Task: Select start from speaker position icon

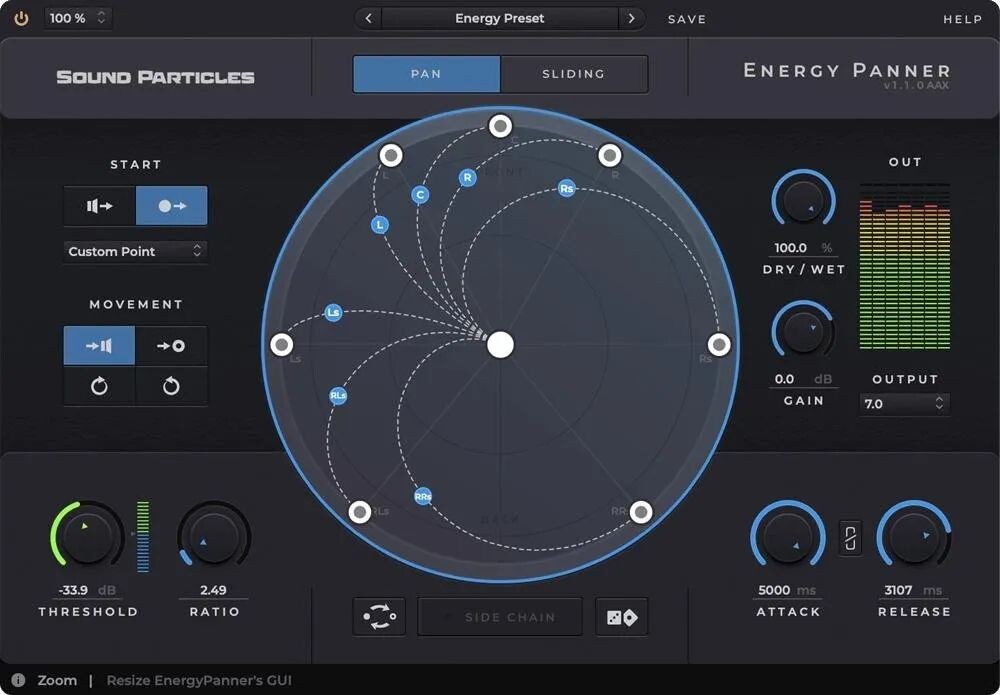Action: 99,206
